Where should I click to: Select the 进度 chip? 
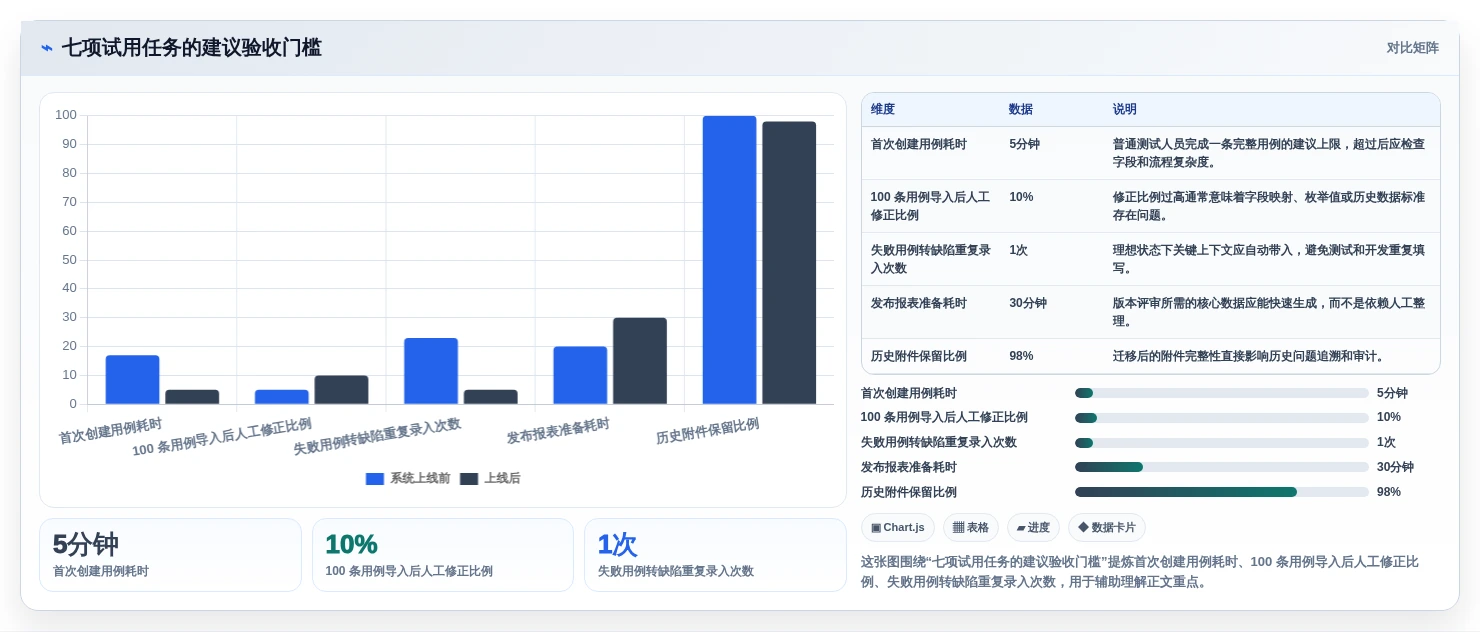tap(1033, 527)
